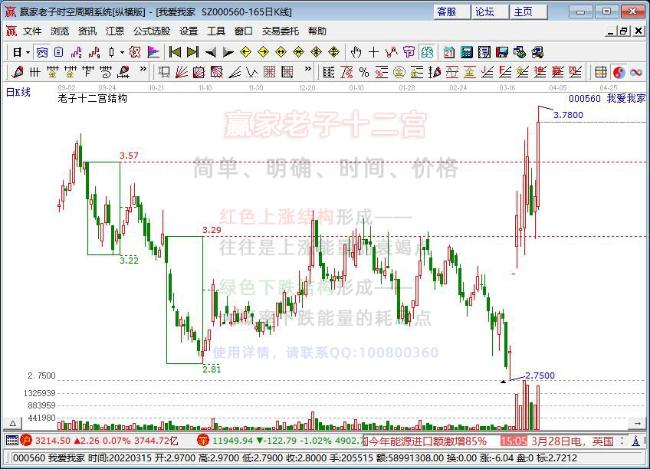Image resolution: width=650 pixels, height=469 pixels.
Task: Click the colored grid table icon
Action: 601,72
